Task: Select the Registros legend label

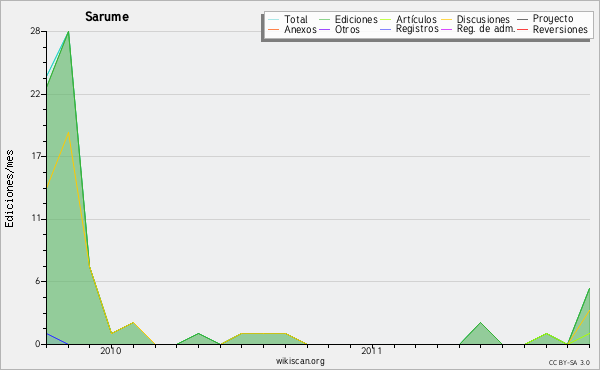Action: tap(417, 29)
